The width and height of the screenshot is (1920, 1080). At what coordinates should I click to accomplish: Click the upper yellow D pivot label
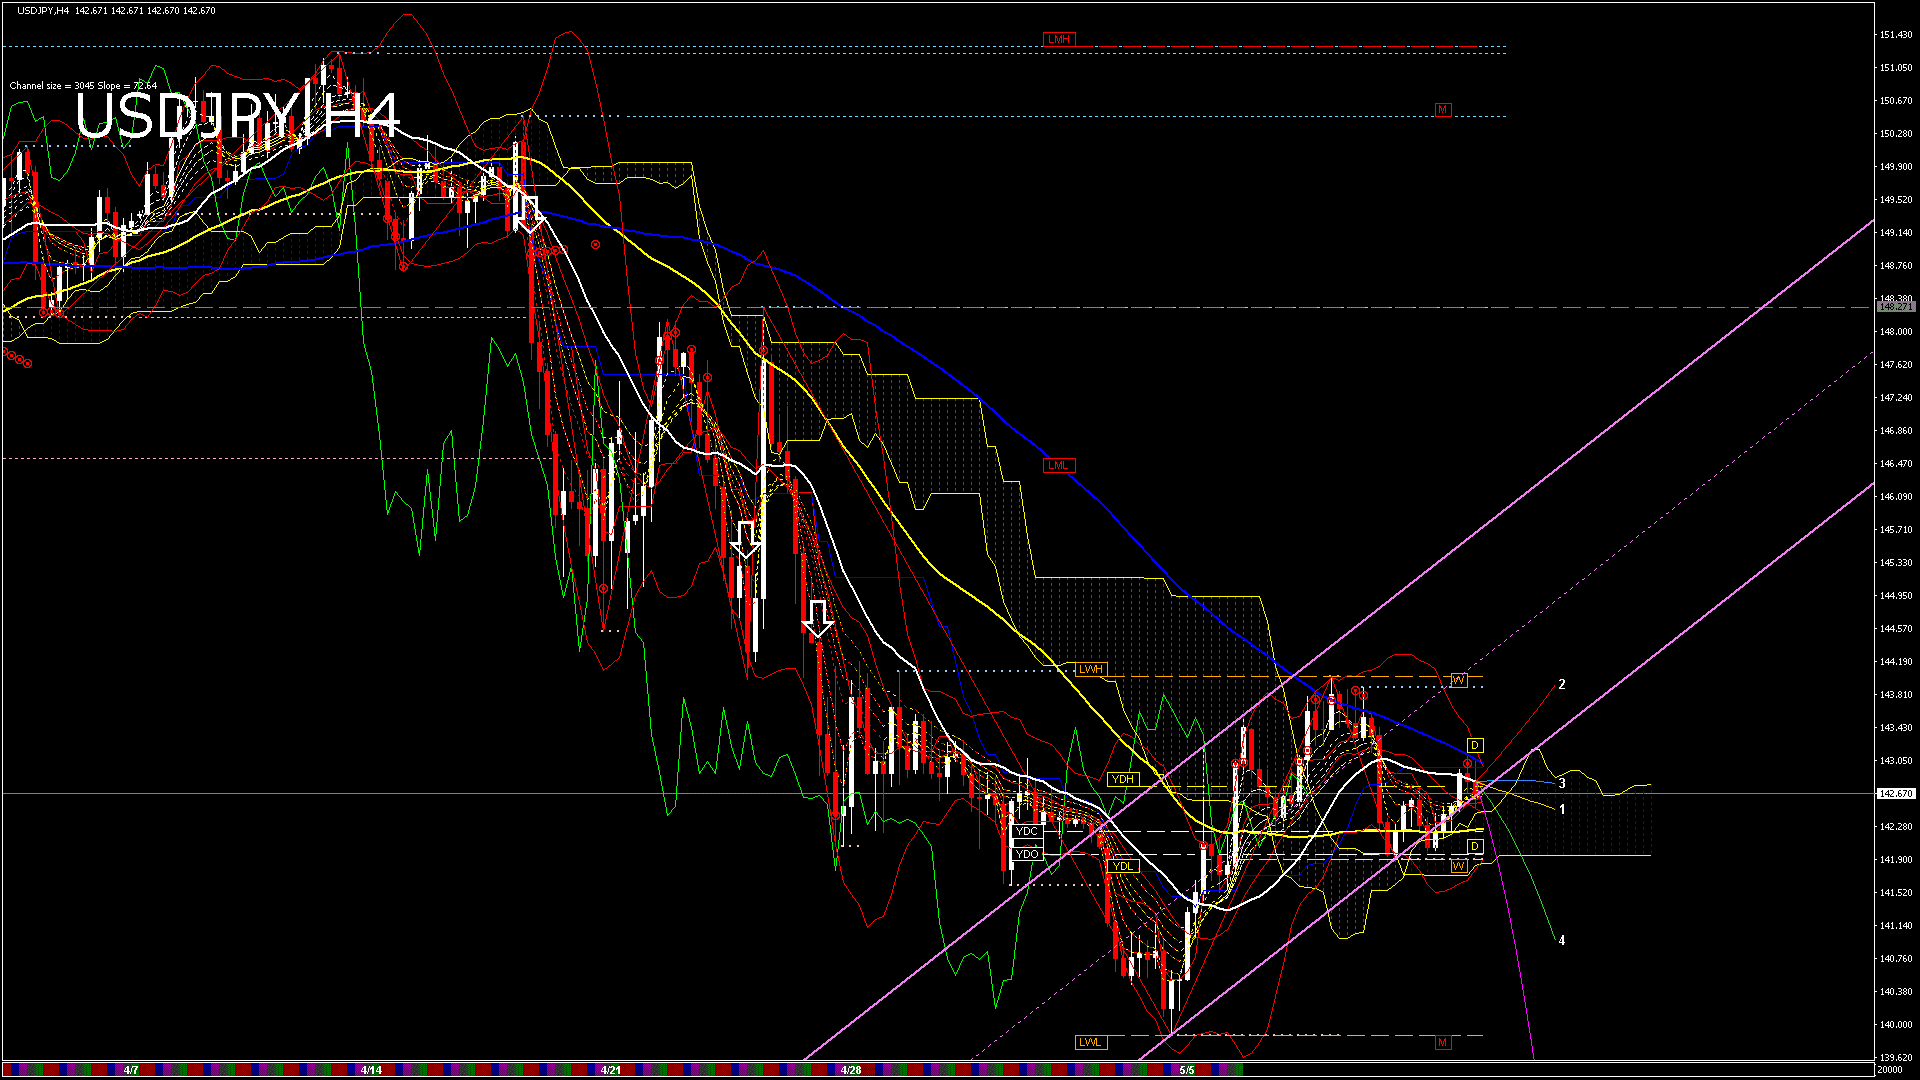[1475, 745]
